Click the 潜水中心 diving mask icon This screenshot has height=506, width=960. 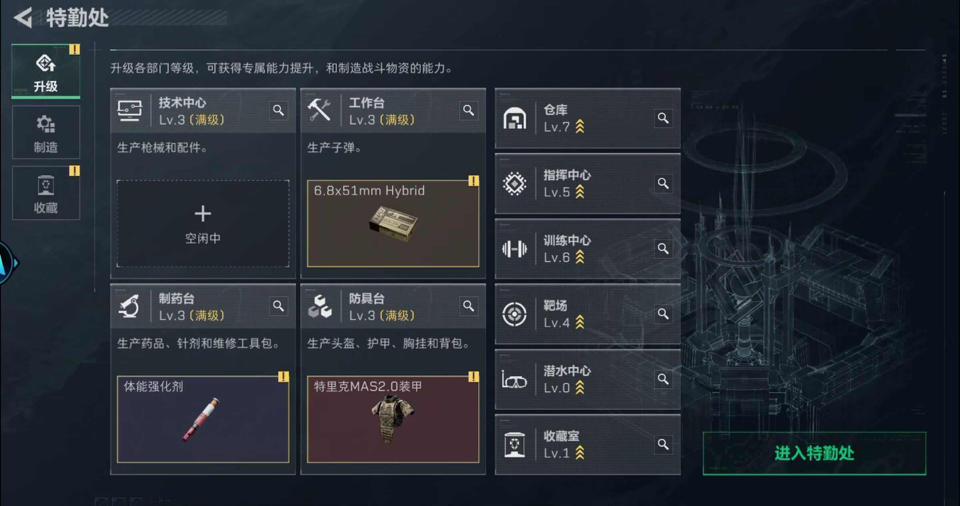tap(514, 380)
